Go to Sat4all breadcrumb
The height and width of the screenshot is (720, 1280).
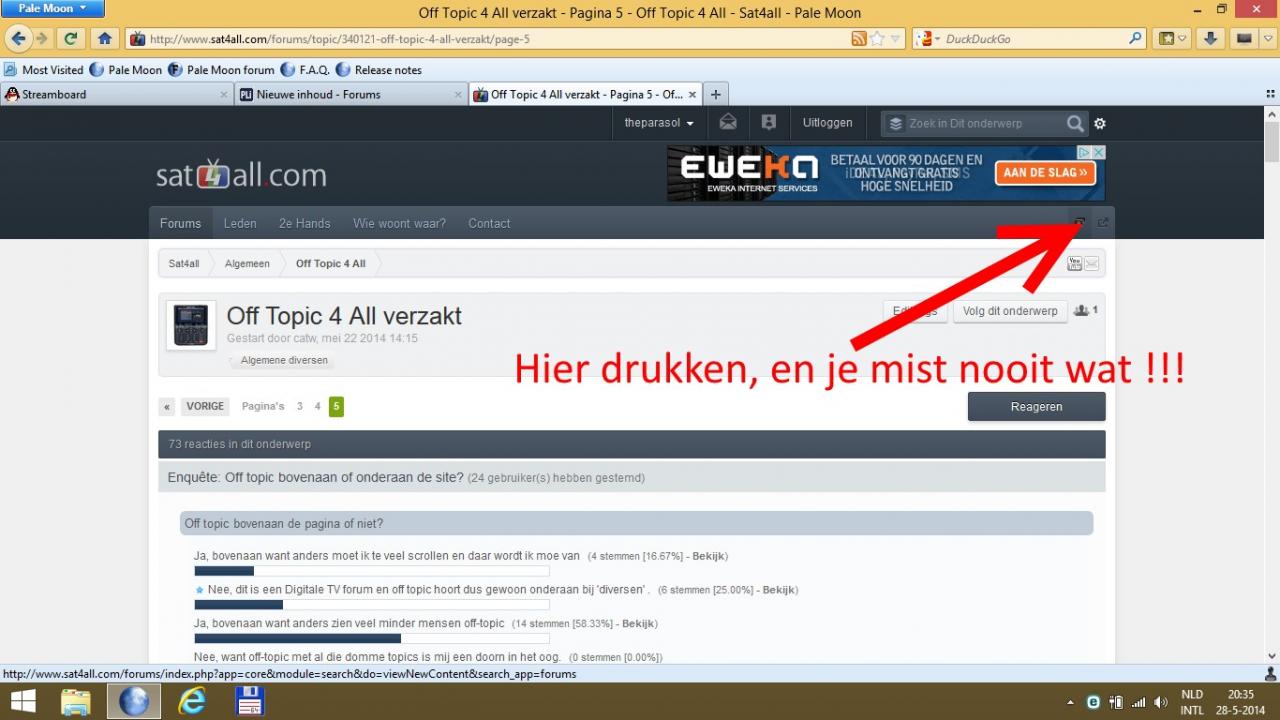coord(184,264)
